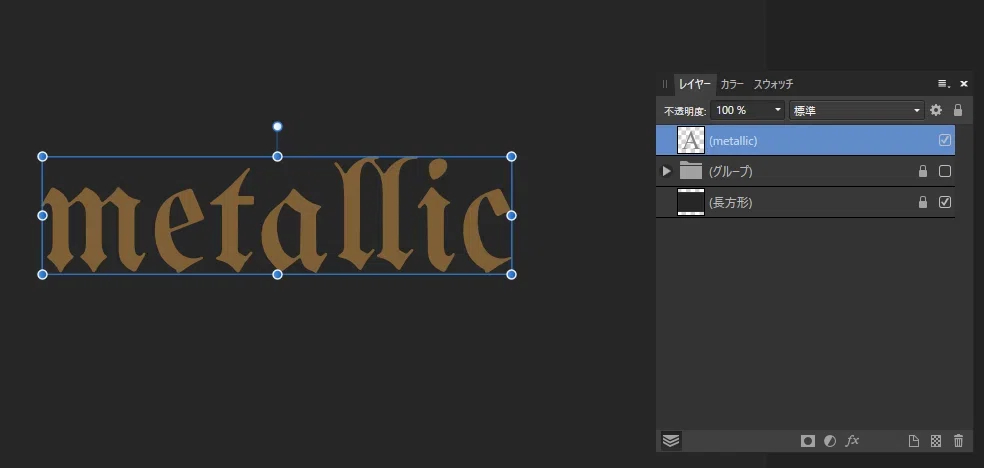Click the top-left selection handle of metallic
This screenshot has width=984, height=468.
[43, 156]
